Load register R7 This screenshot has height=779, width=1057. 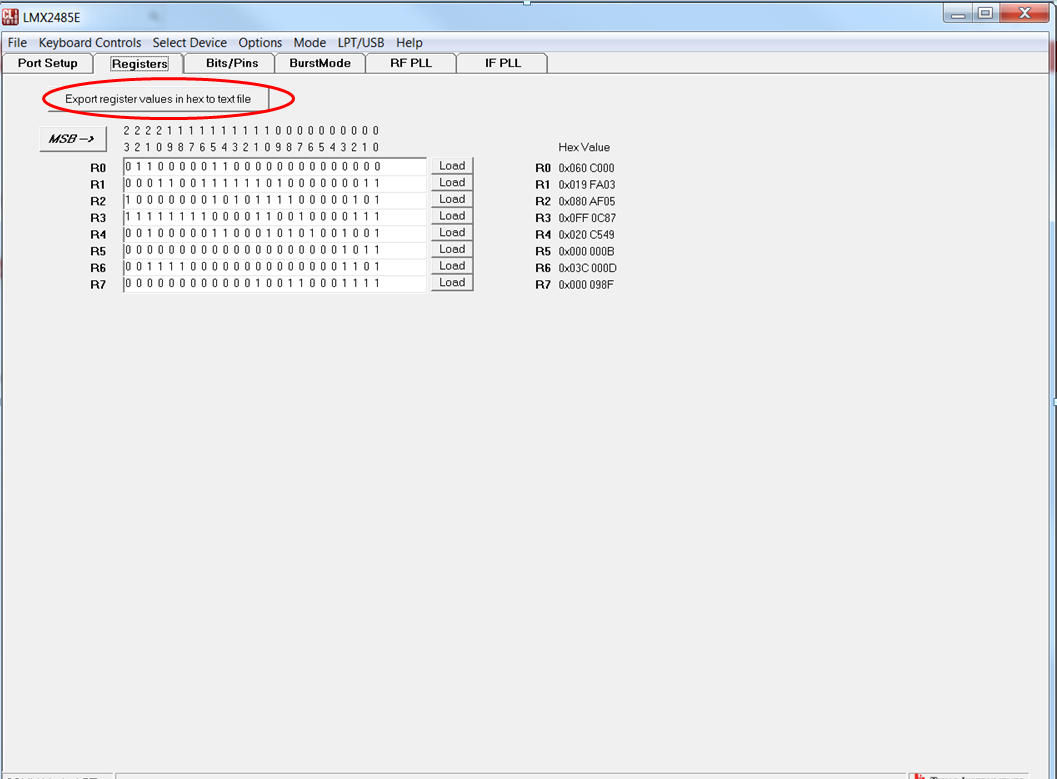click(x=452, y=282)
